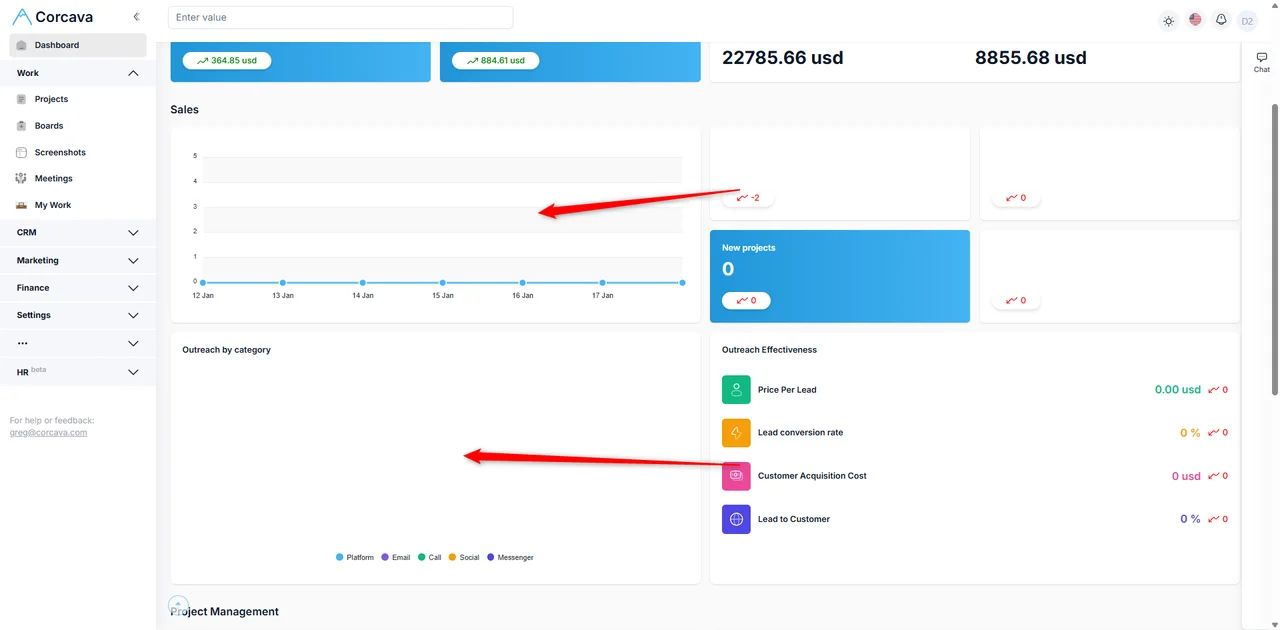Click the 364.85 usd trend badge
This screenshot has width=1280, height=630.
(227, 60)
